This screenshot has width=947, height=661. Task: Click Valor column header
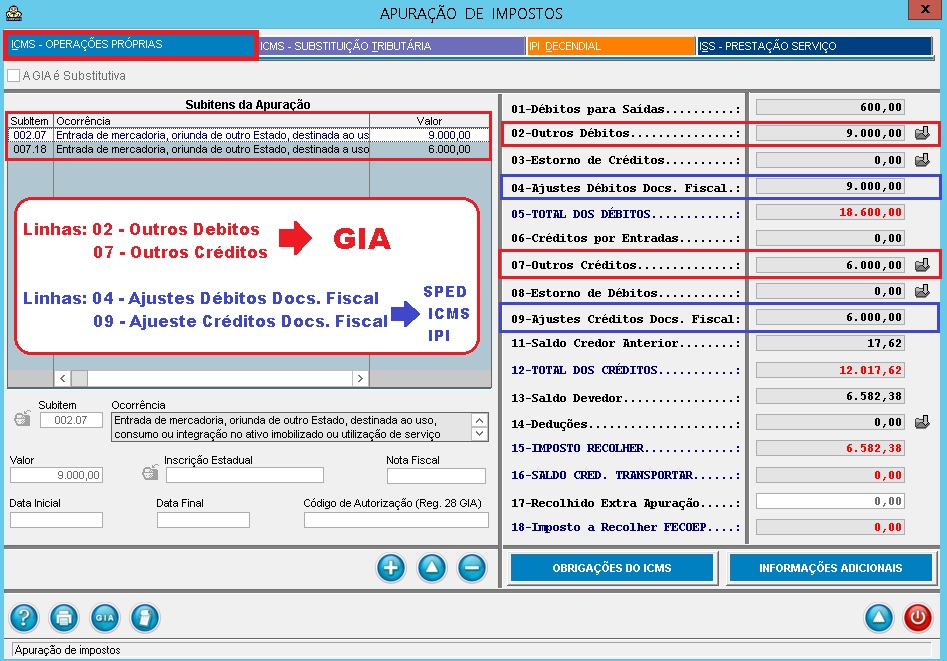pos(429,121)
